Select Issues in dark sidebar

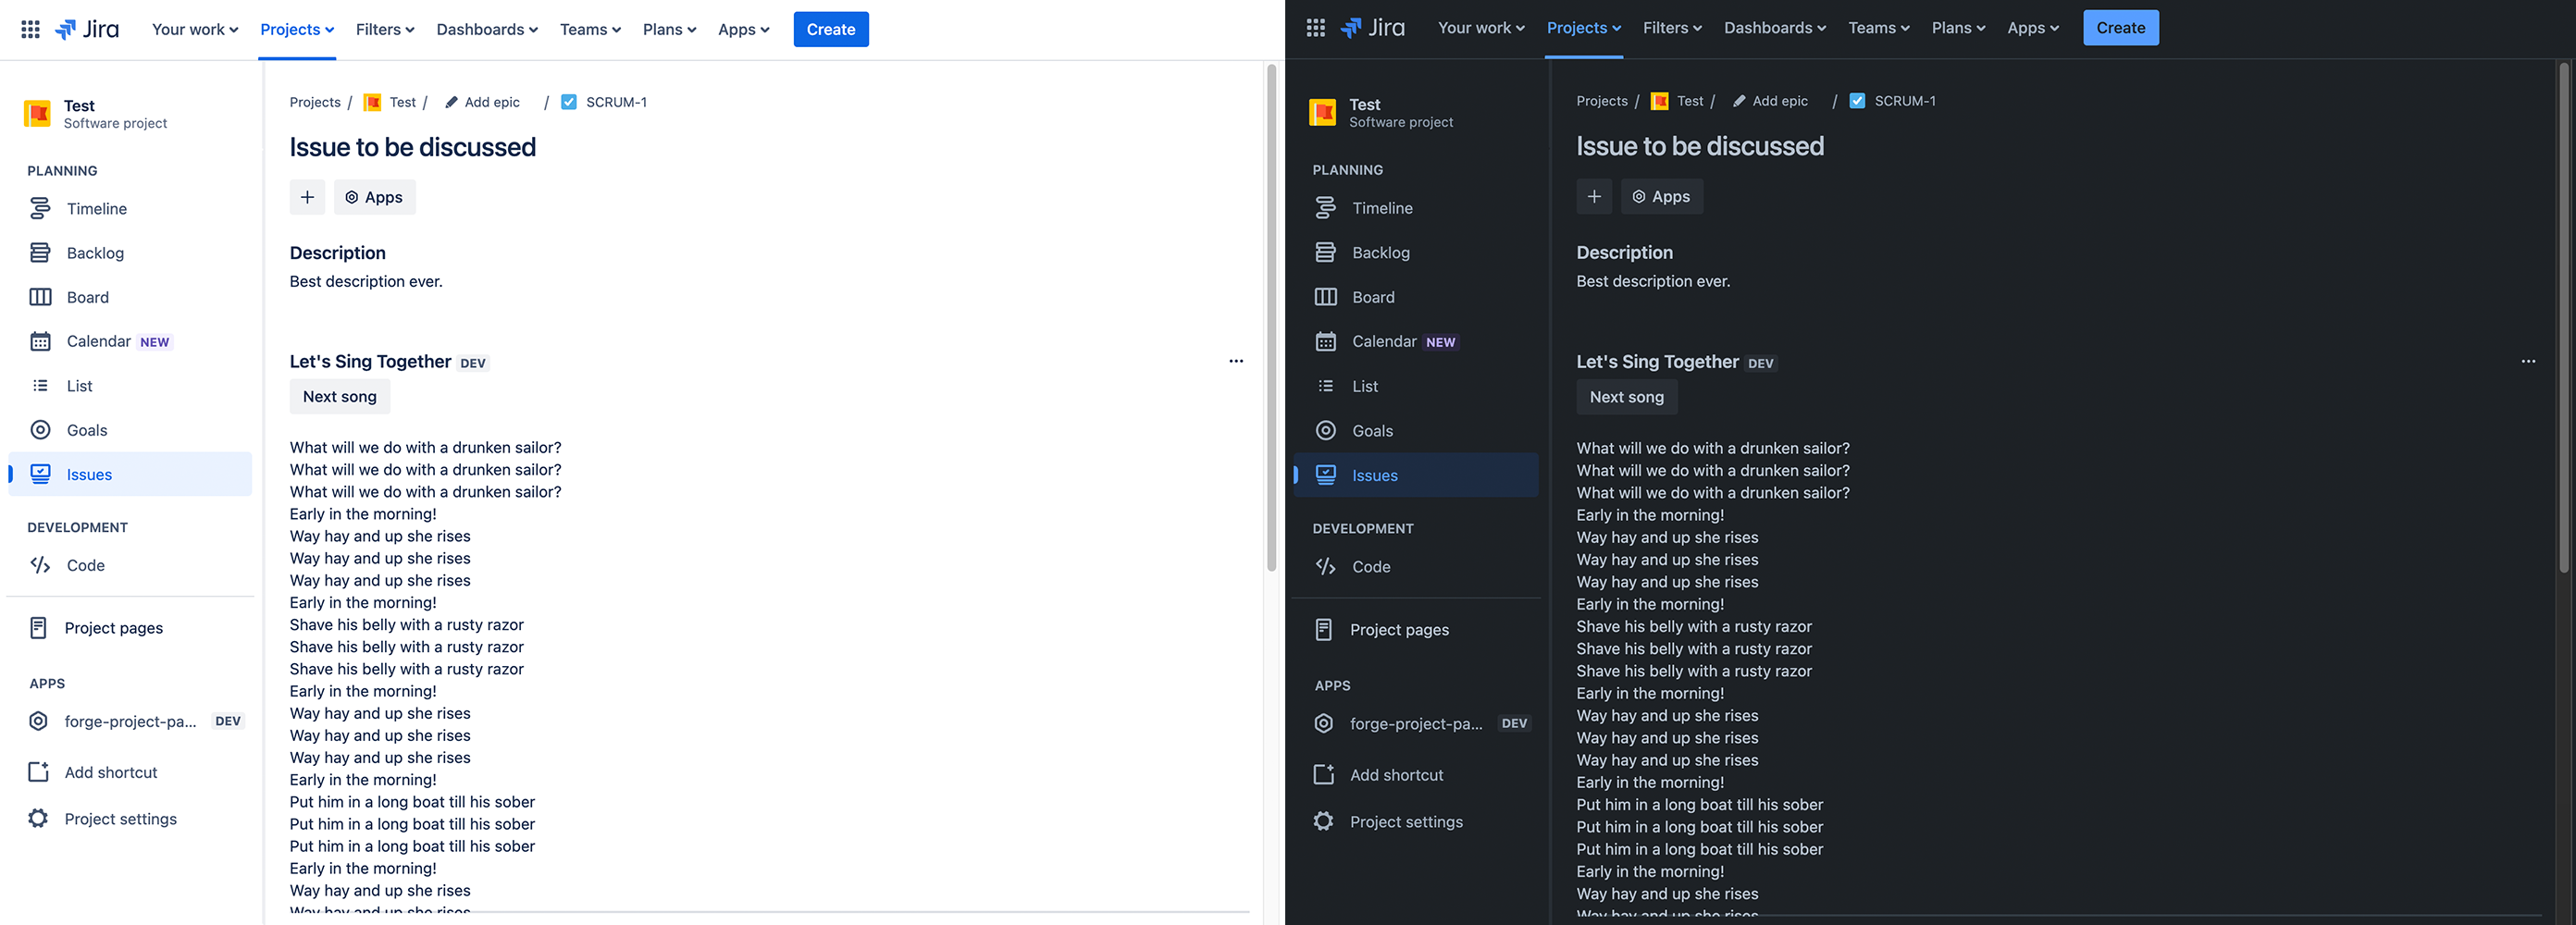1416,475
